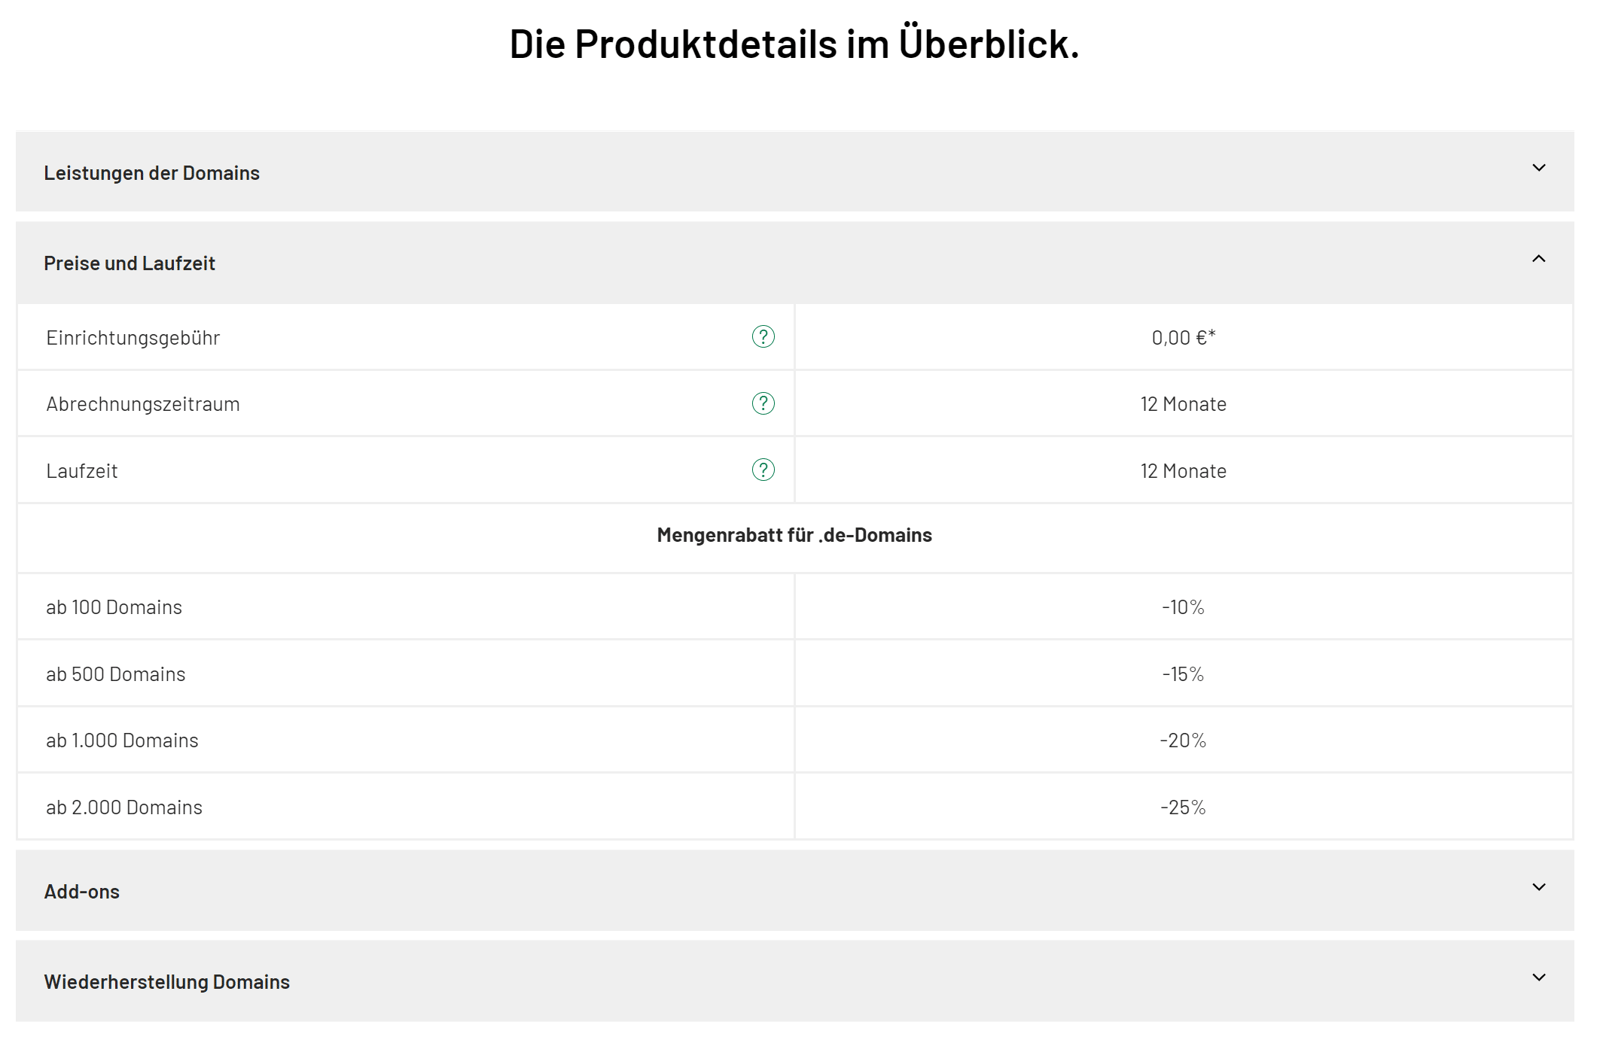Viewport: 1600px width, 1046px height.
Task: Click the Wiederherstellung Domains title
Action: coord(167,982)
